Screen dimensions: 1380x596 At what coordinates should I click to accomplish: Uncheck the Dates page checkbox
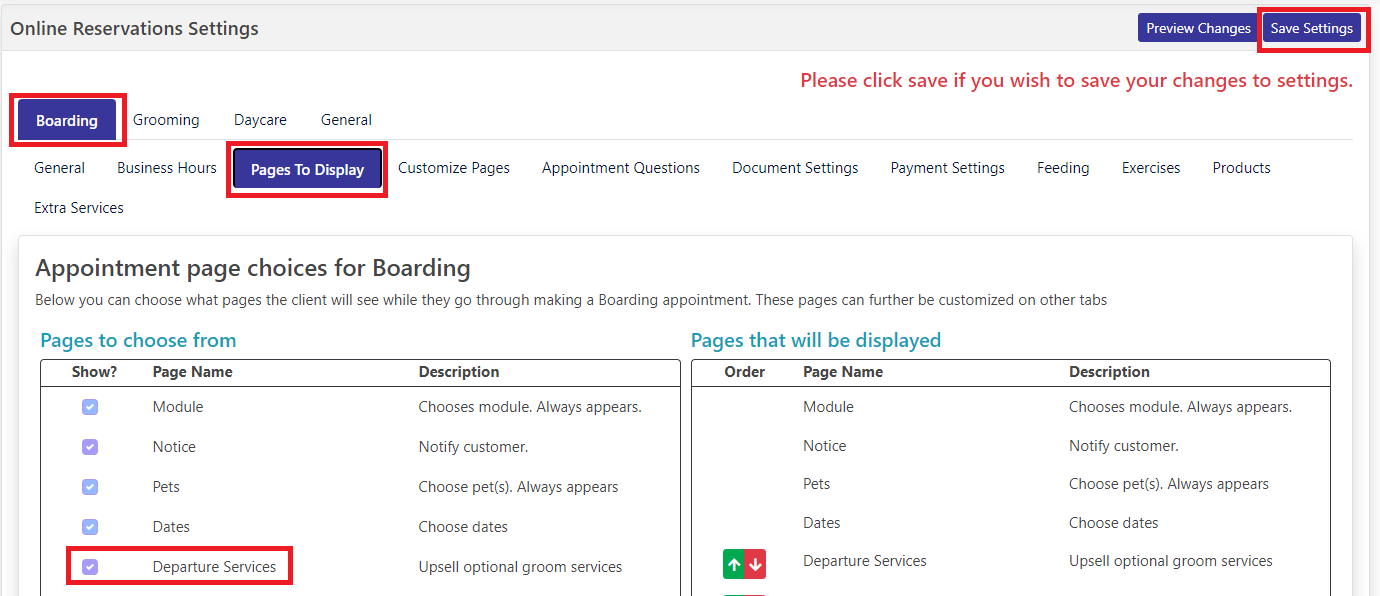tap(90, 527)
